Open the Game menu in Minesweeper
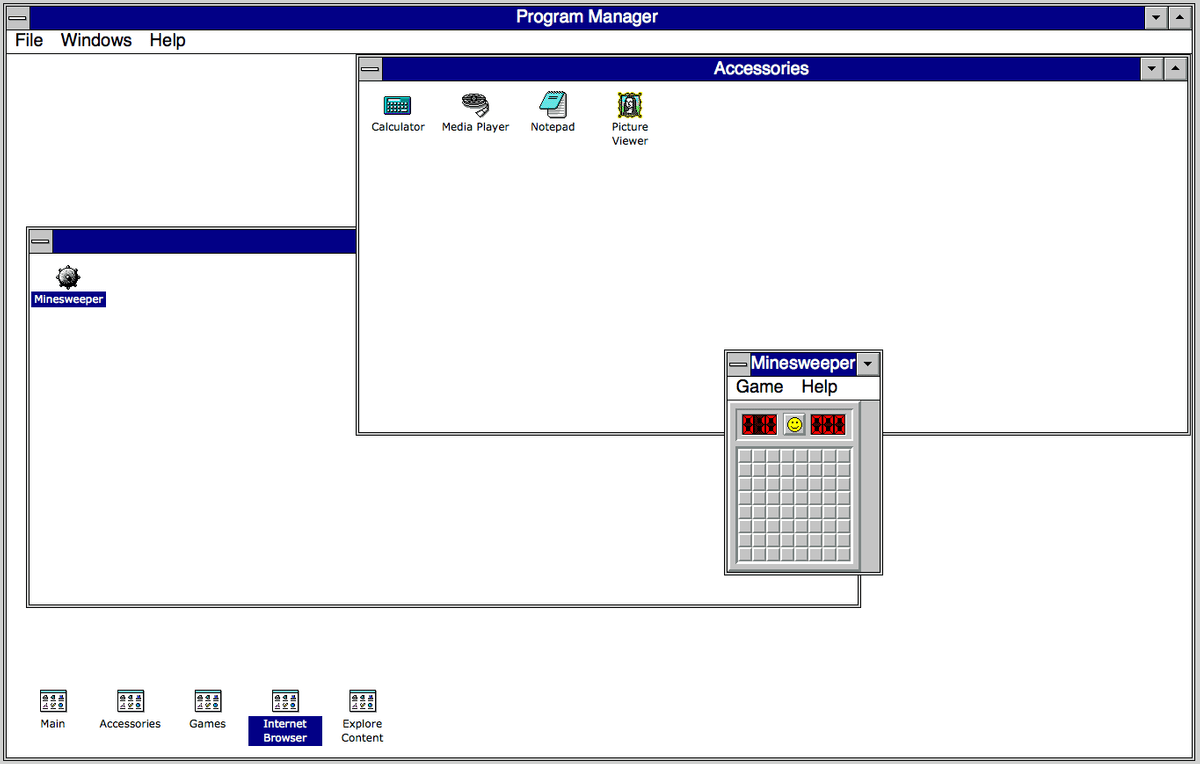1200x764 pixels. (x=758, y=387)
